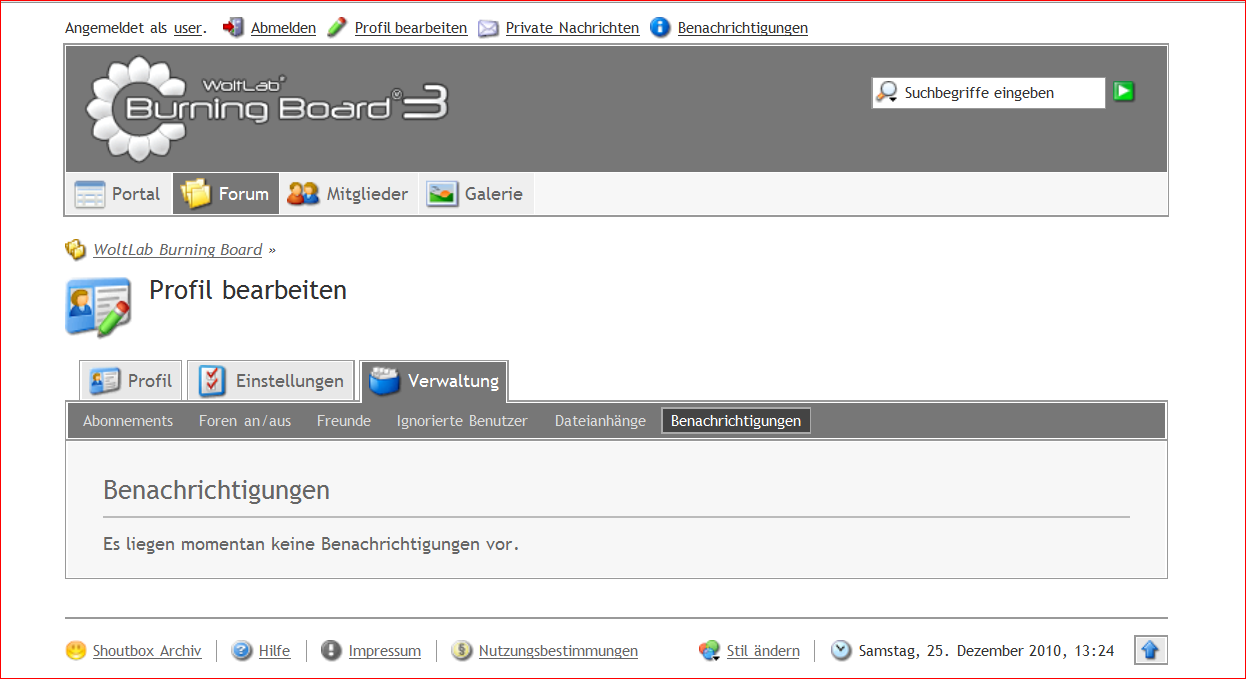
Task: Follow the WoltLab Burning Board breadcrumb link
Action: pos(177,250)
